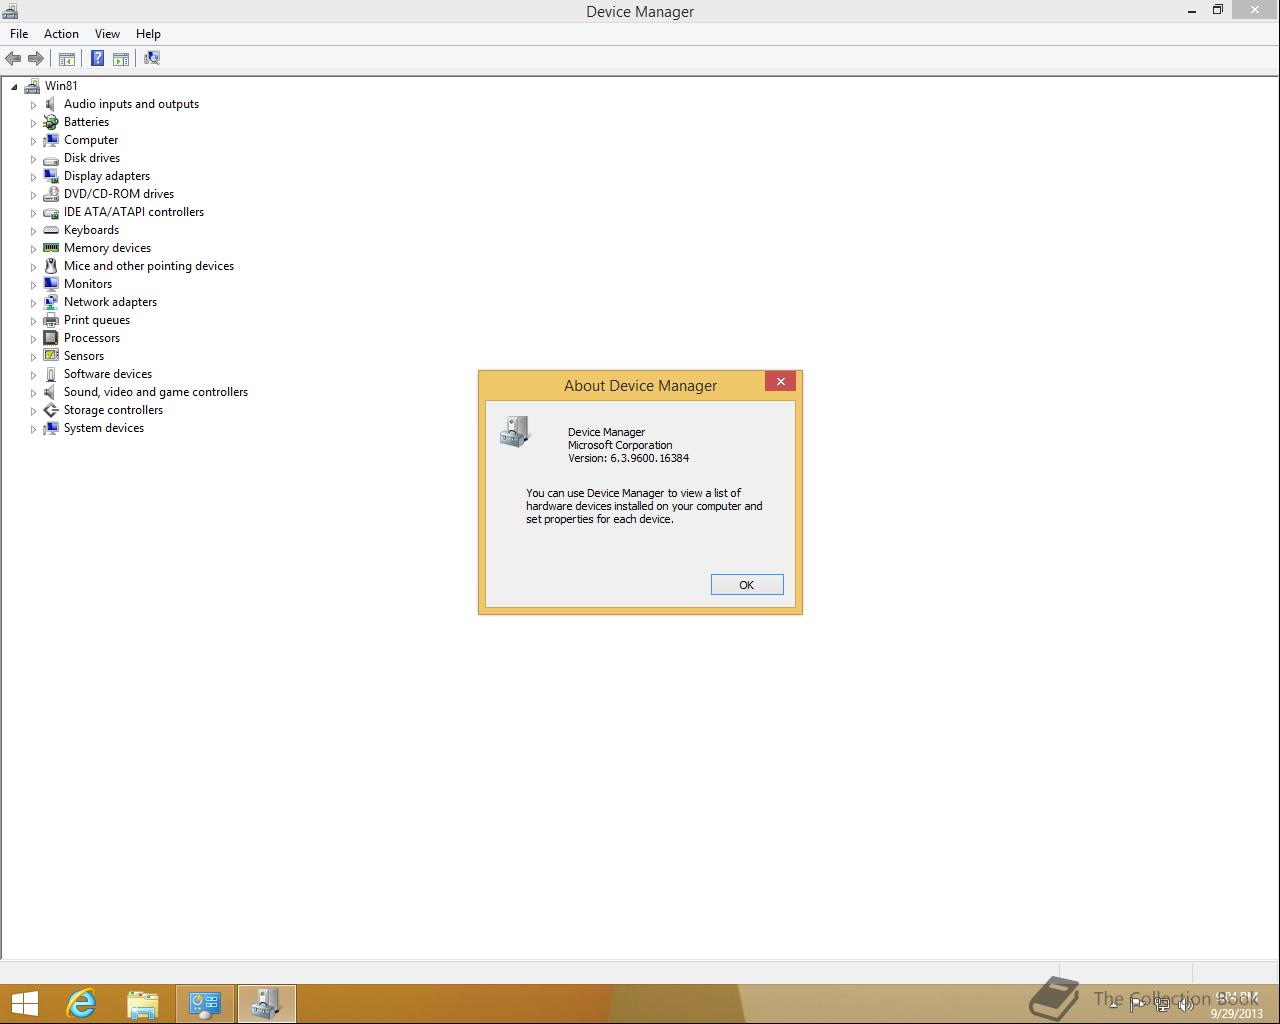Click the IDE ATA/ATAPI controllers icon
Viewport: 1280px width, 1024px height.
[x=51, y=212]
